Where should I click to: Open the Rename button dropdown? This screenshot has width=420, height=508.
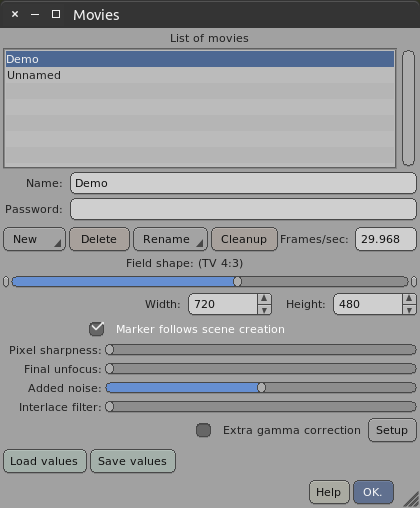click(x=170, y=239)
